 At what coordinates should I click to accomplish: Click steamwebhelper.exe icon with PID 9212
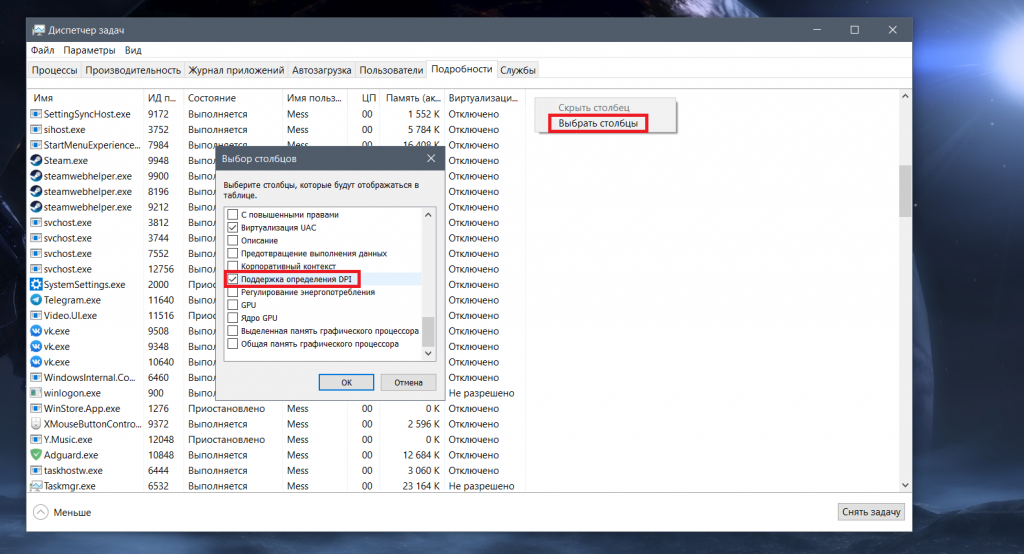pyautogui.click(x=36, y=207)
